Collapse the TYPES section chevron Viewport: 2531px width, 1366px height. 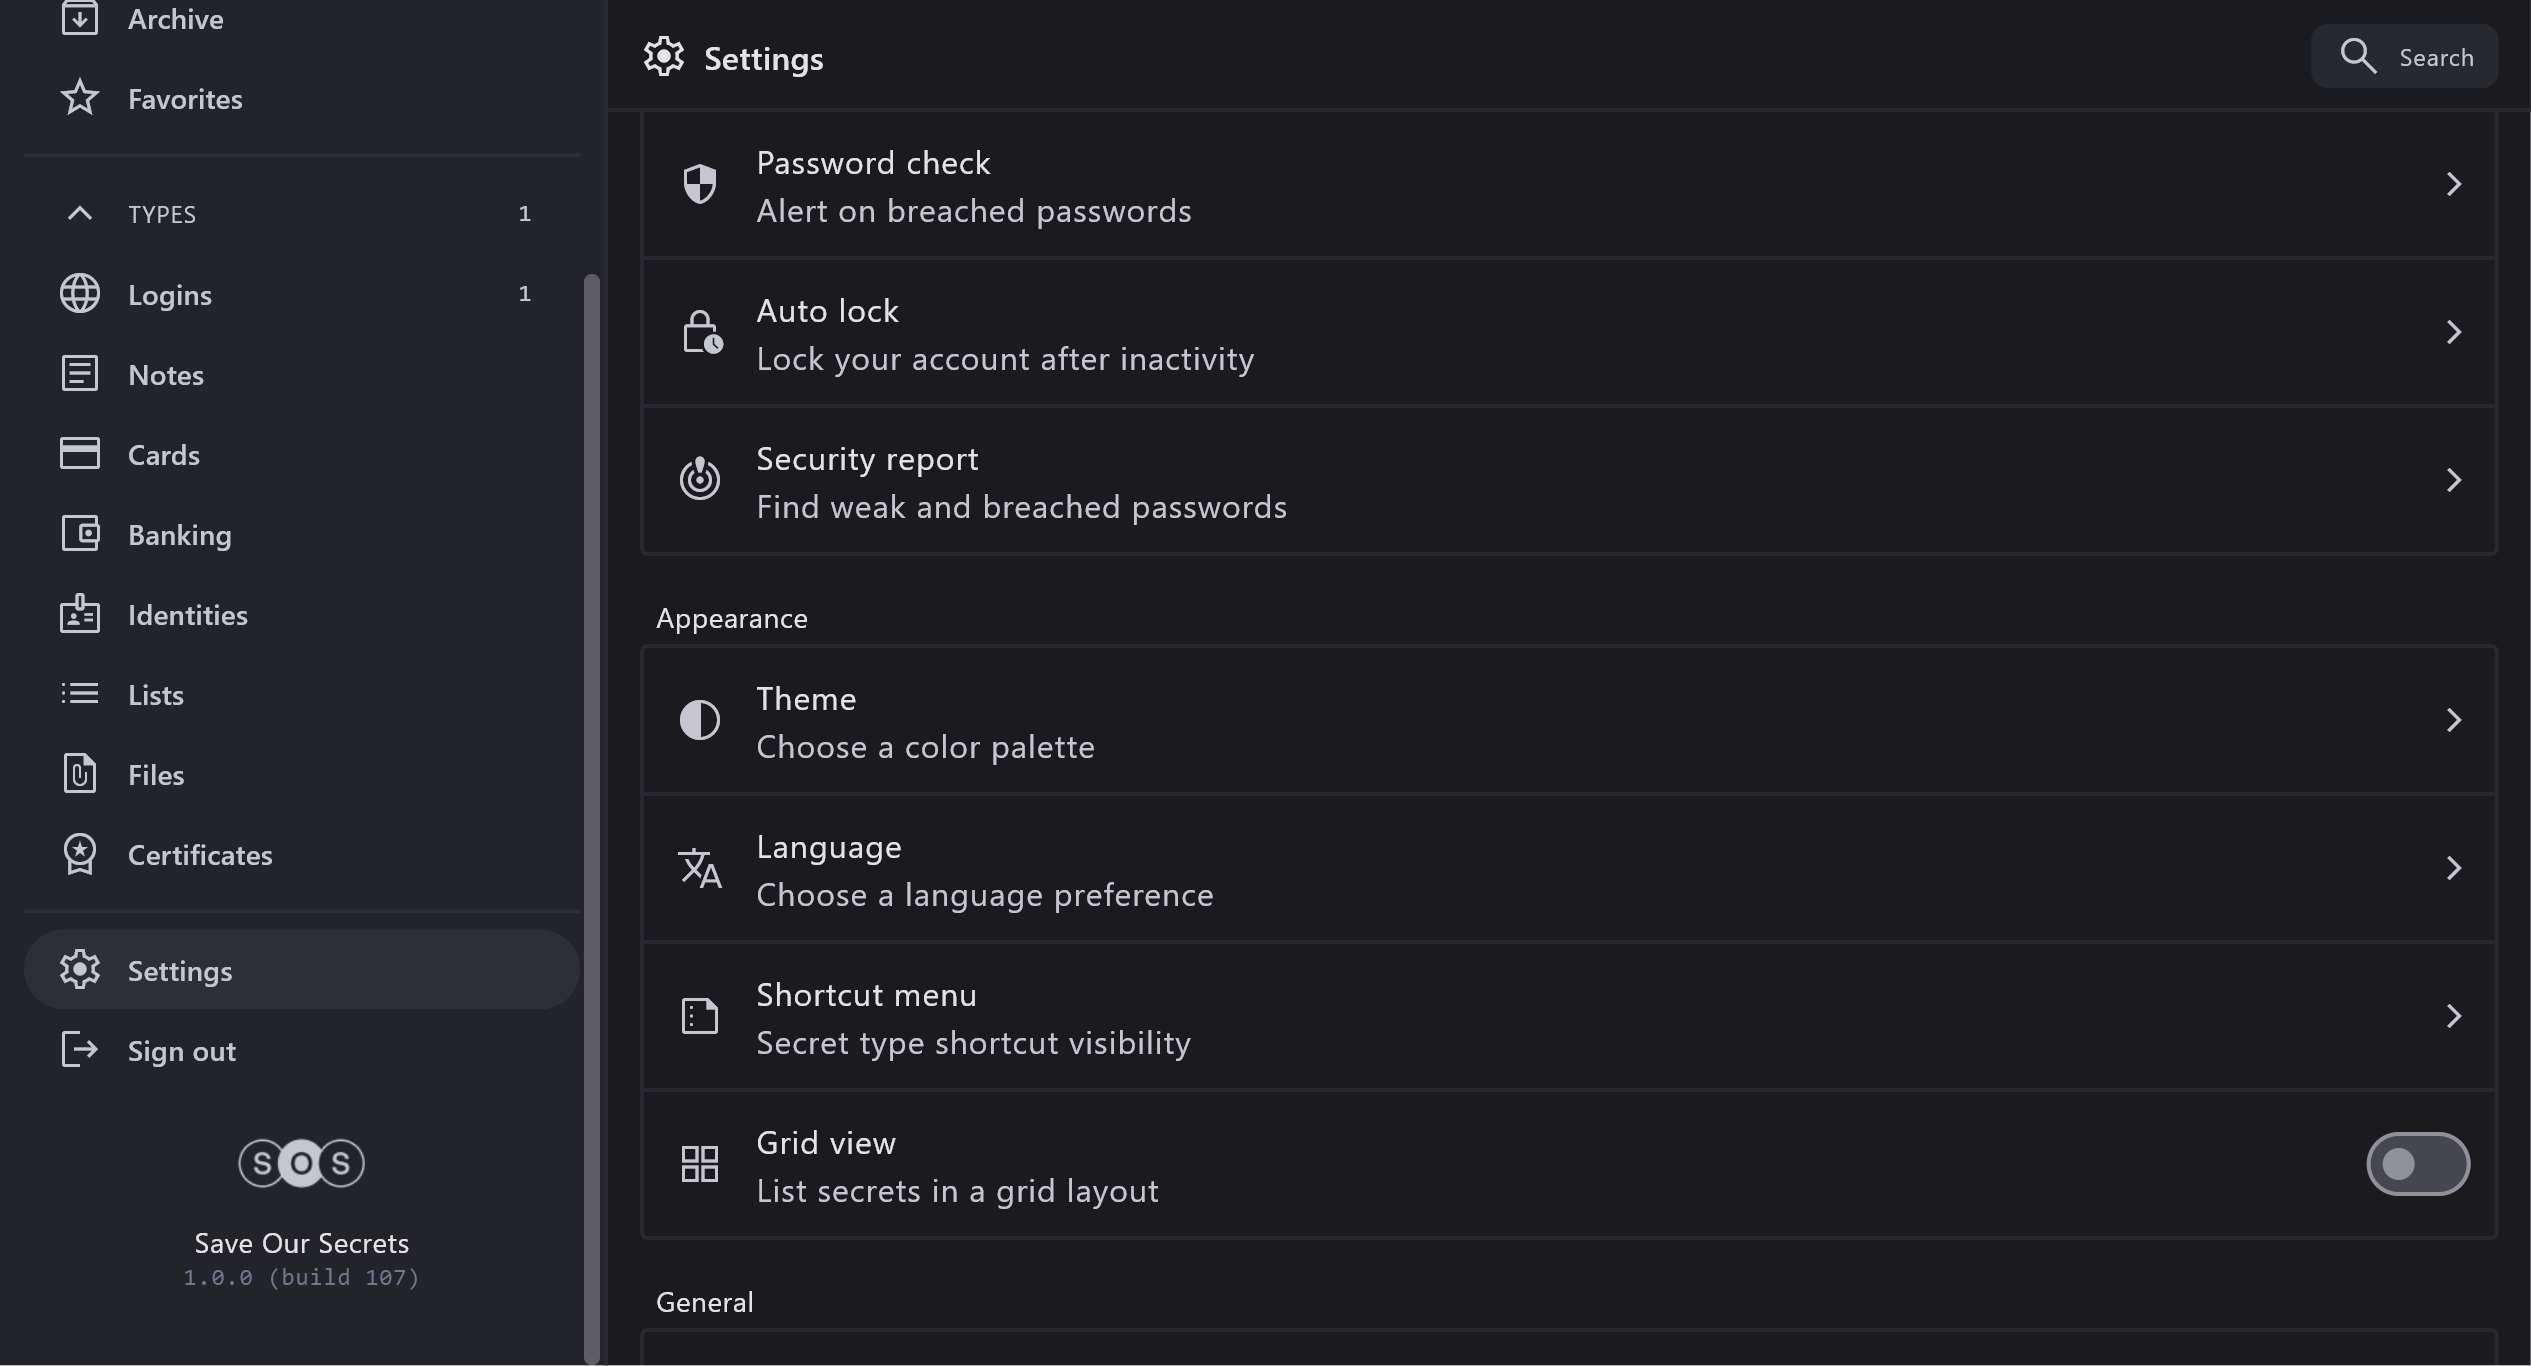tap(80, 214)
